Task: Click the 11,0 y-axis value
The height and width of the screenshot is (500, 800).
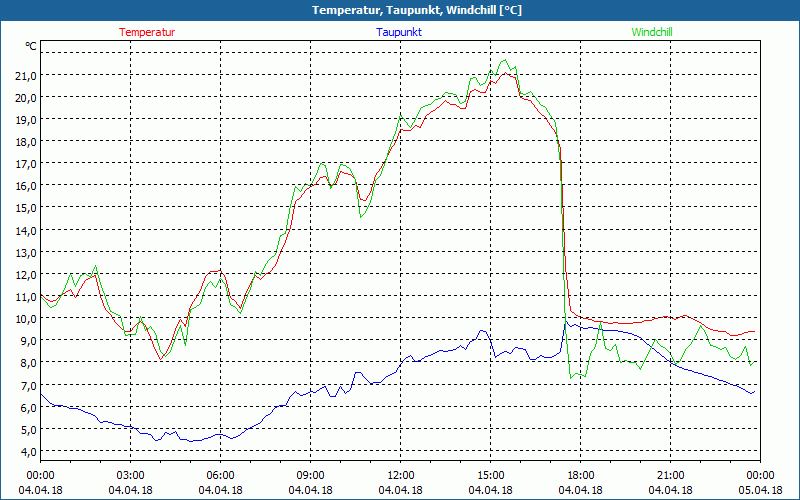Action: tap(27, 296)
